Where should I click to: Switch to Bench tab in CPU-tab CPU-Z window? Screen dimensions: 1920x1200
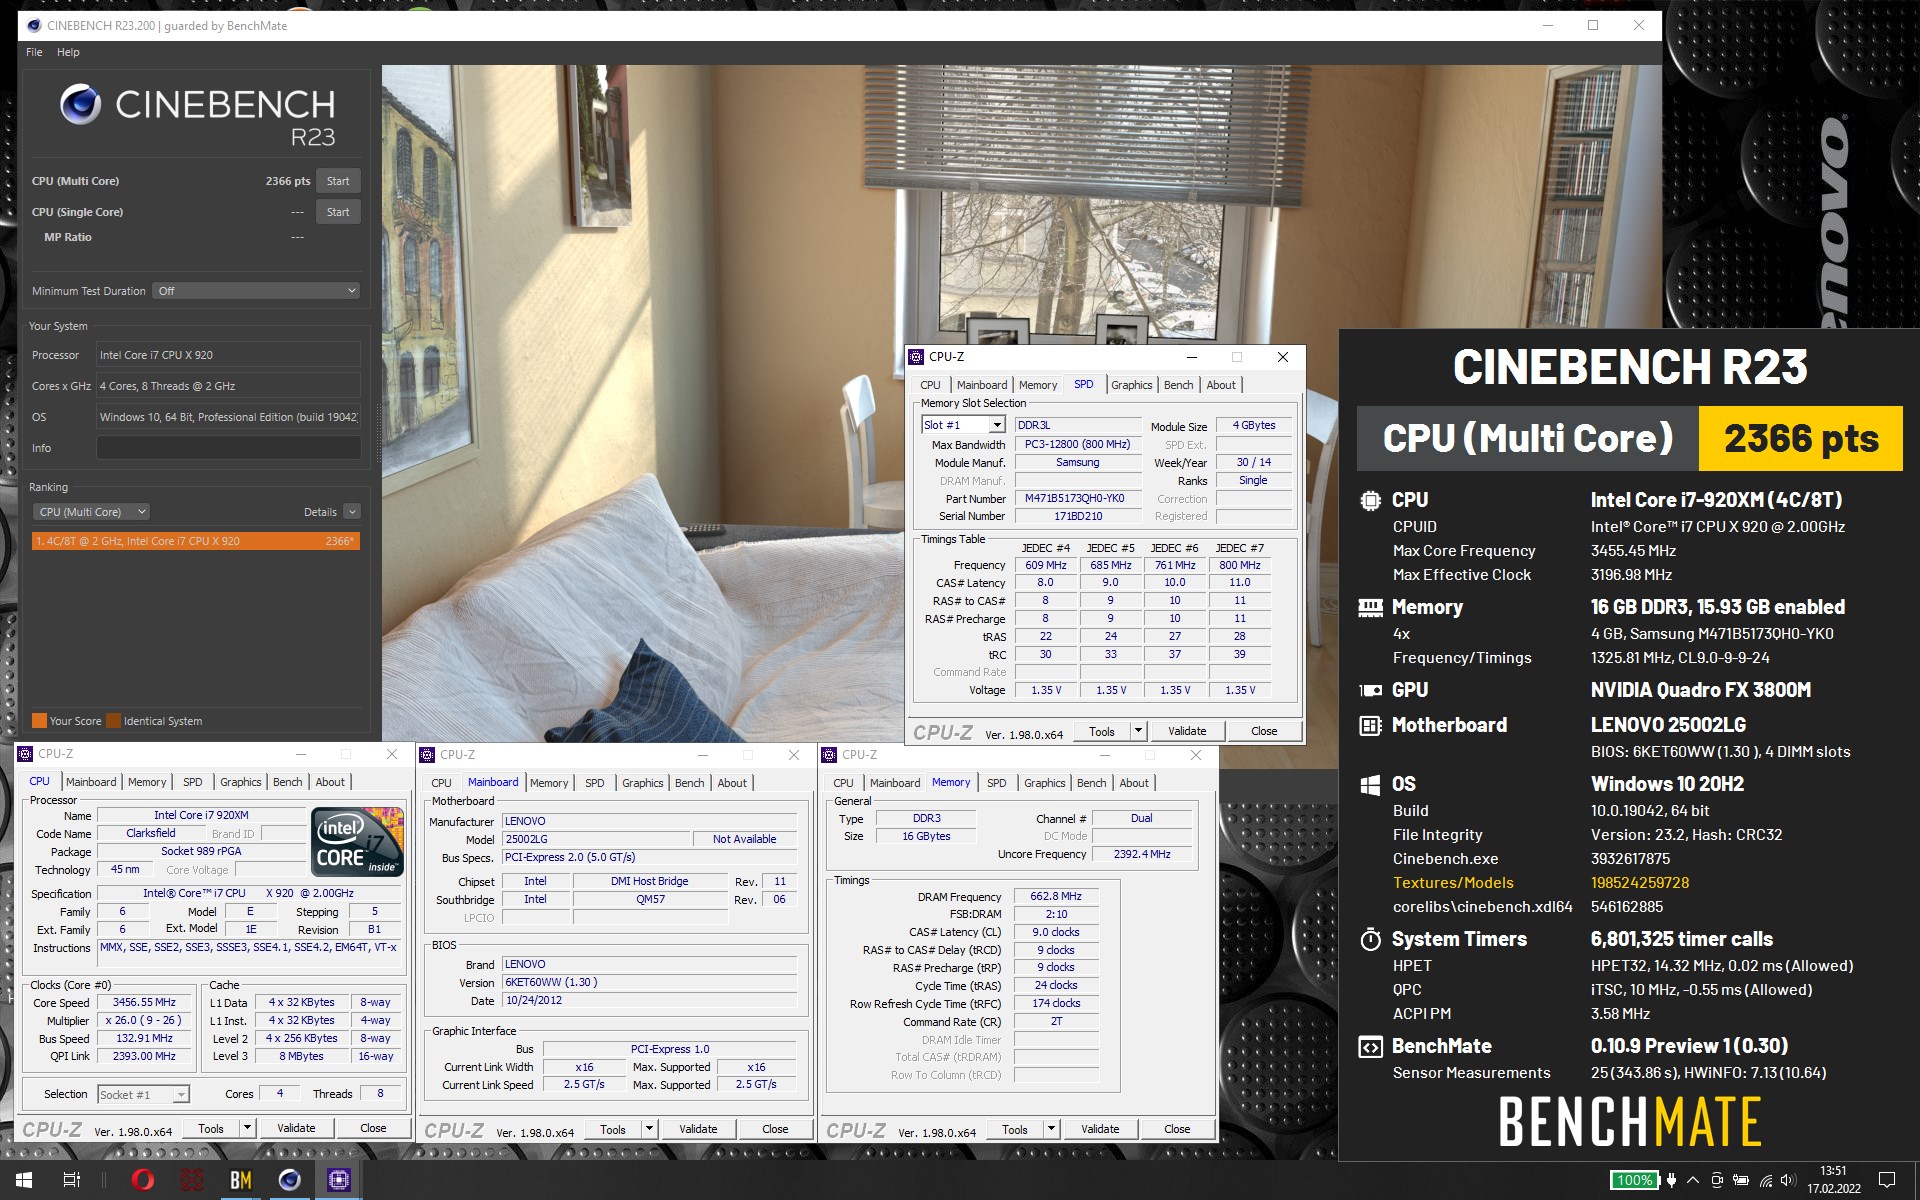tap(287, 782)
